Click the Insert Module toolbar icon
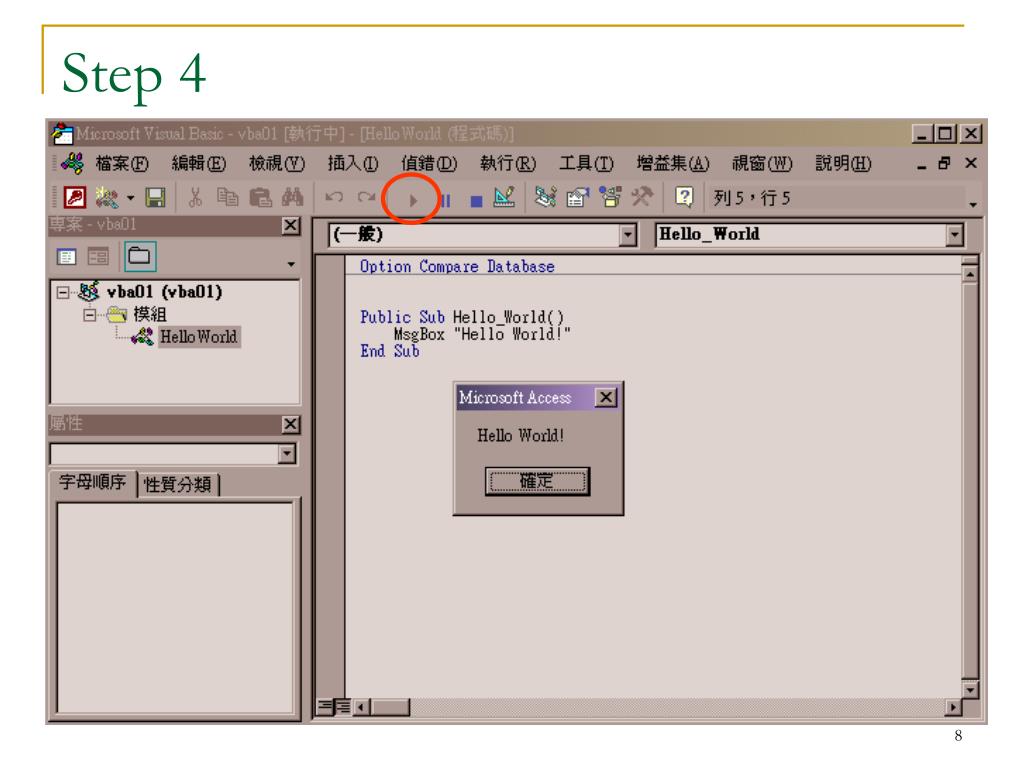1024x768 pixels. point(107,197)
